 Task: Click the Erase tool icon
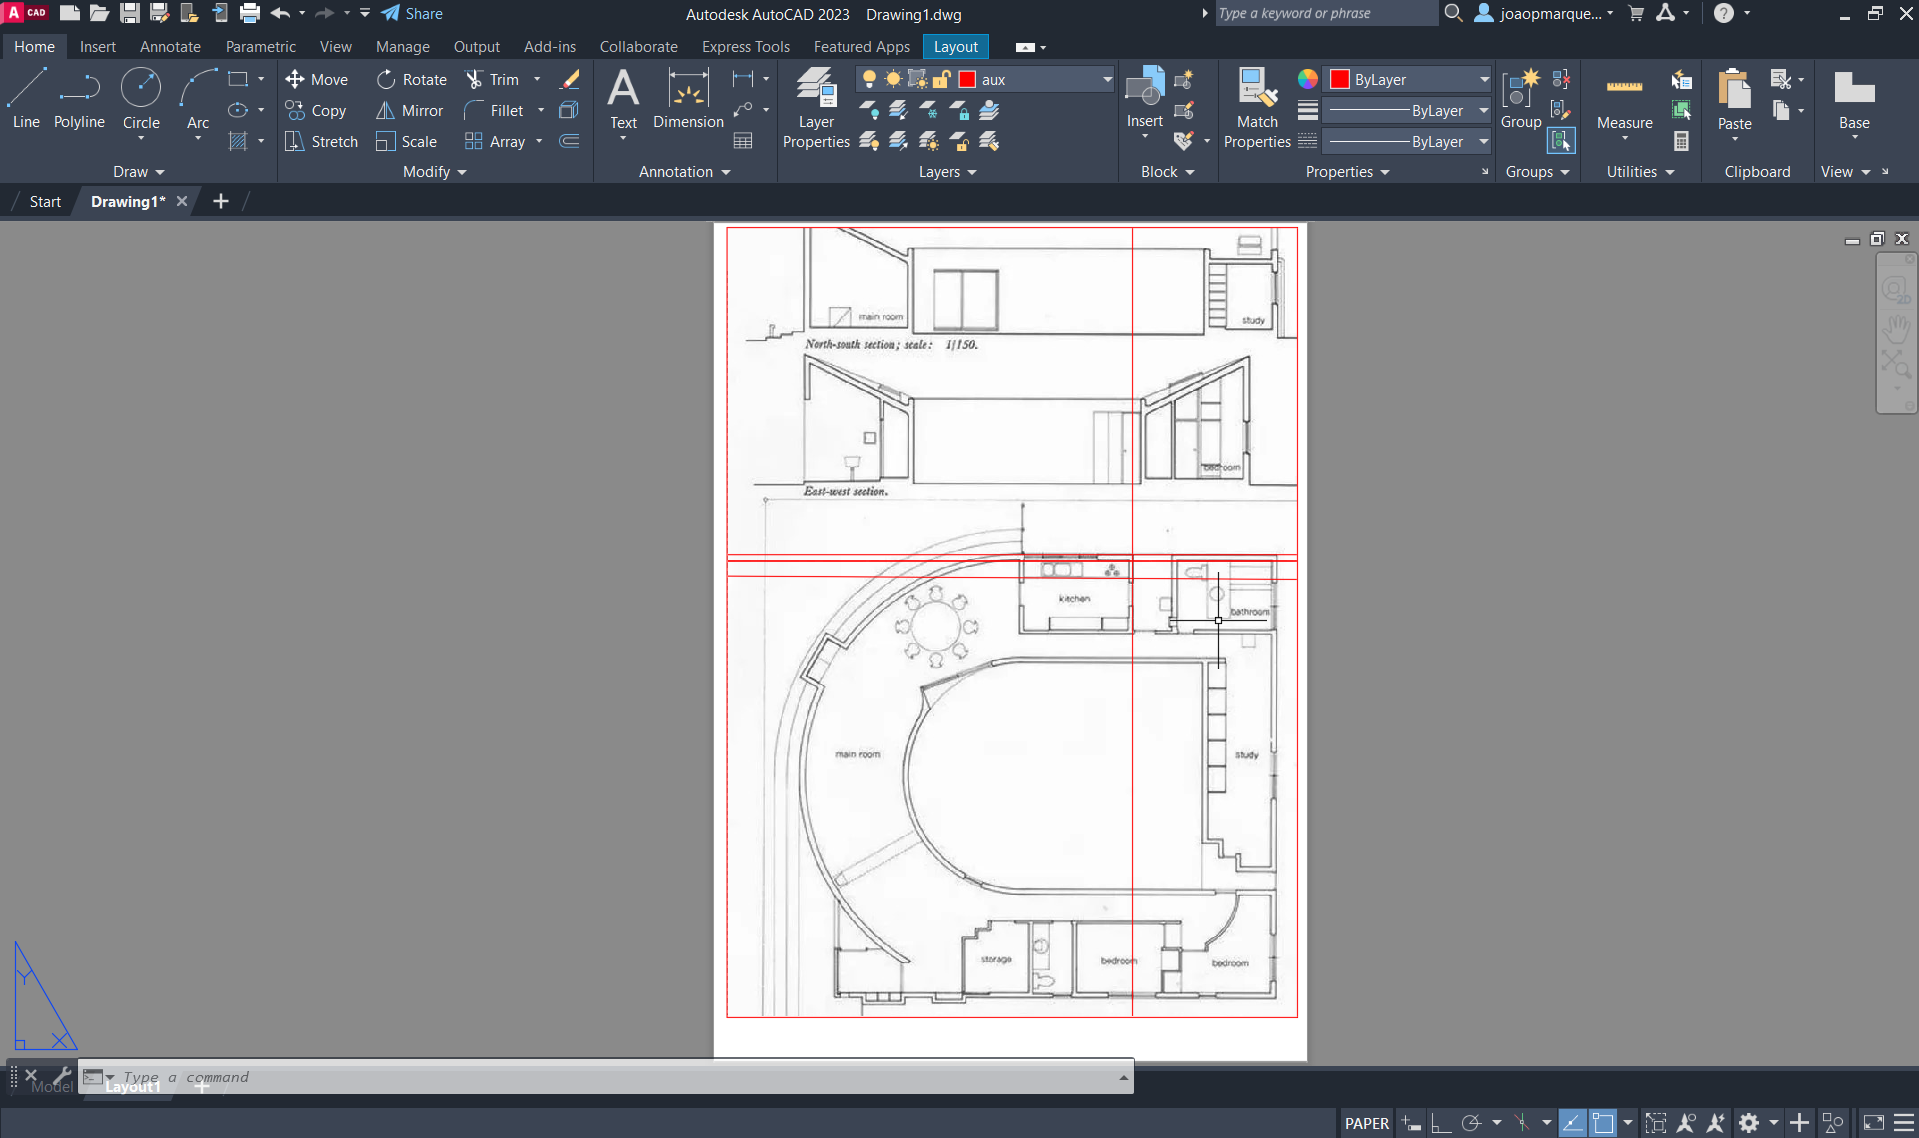point(570,79)
